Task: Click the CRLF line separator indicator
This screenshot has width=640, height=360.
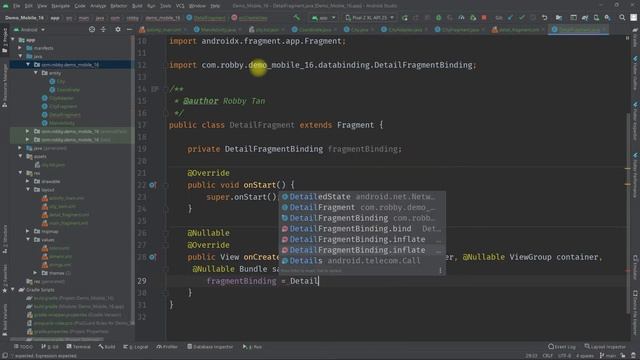Action: [547, 356]
